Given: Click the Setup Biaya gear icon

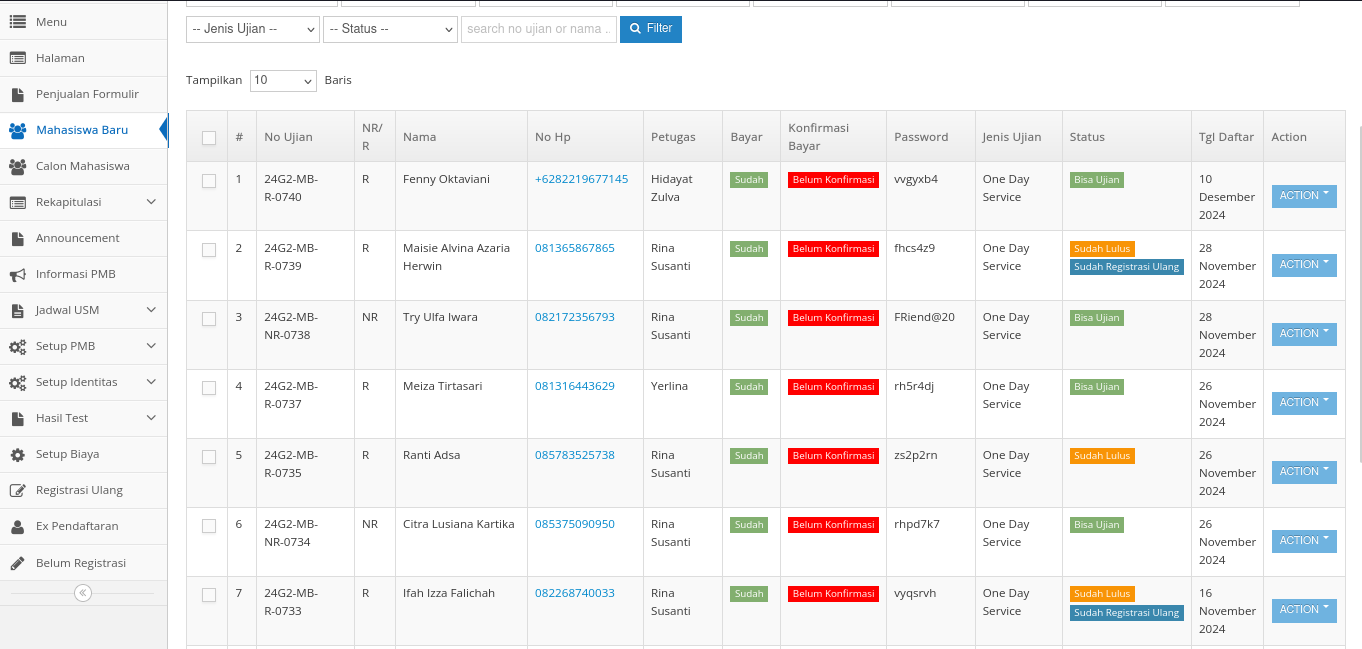Looking at the screenshot, I should [17, 454].
